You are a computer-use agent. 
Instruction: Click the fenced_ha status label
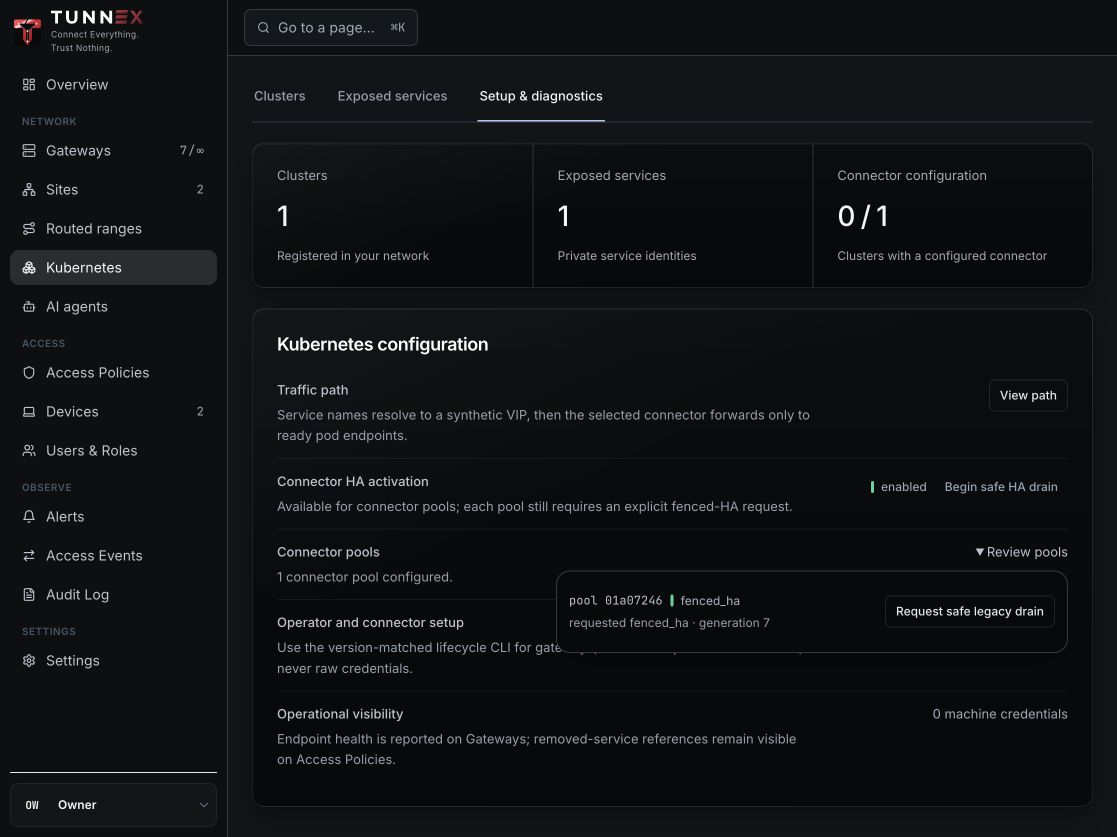coord(710,601)
